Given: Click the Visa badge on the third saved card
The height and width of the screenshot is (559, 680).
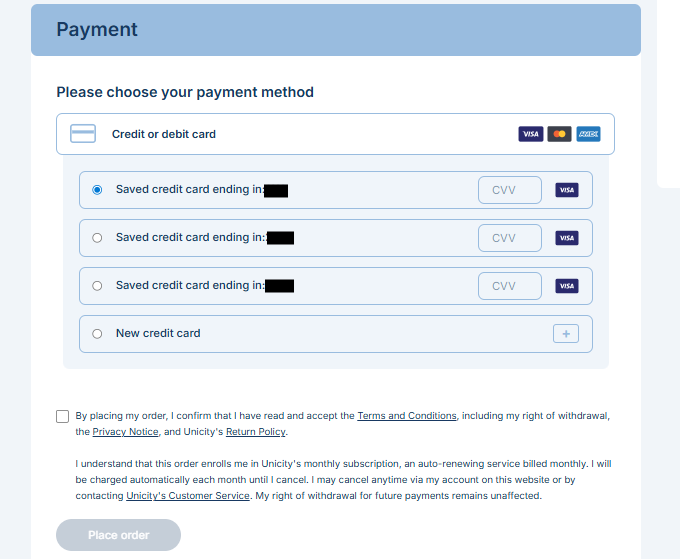Looking at the screenshot, I should click(x=567, y=286).
